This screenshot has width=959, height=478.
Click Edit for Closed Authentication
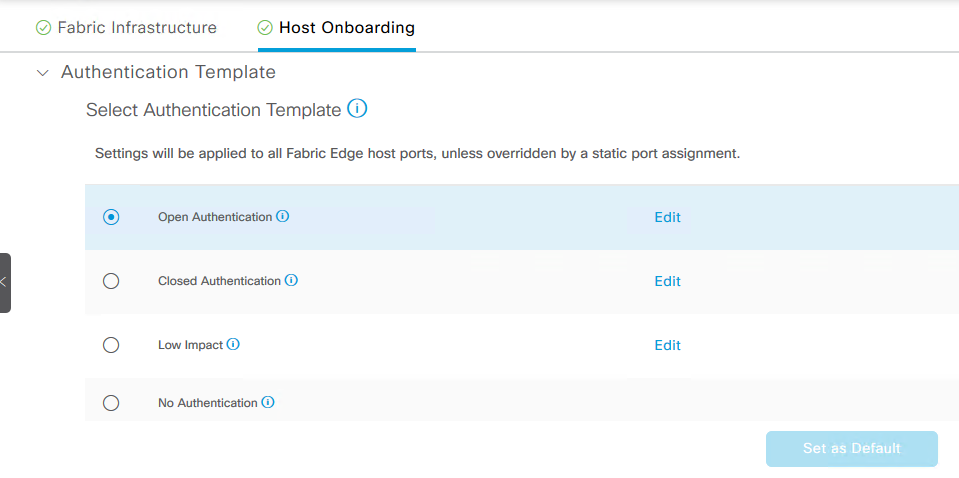667,281
